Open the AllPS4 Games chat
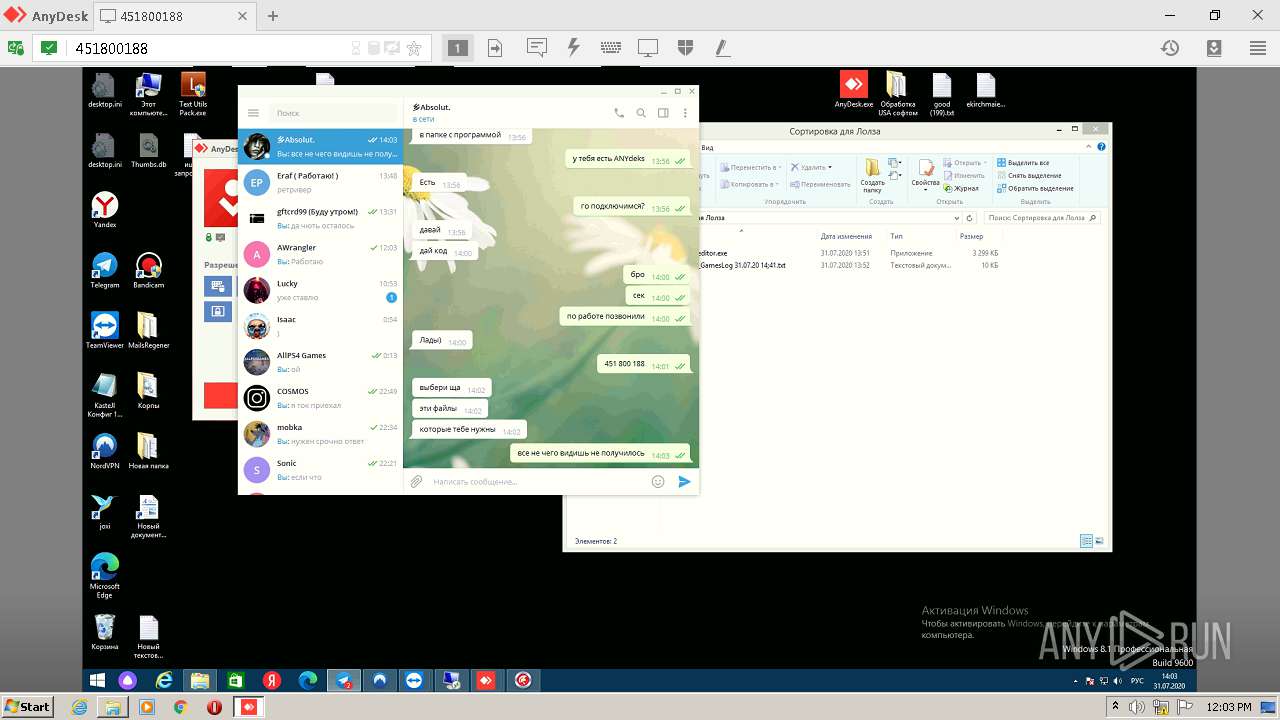The width and height of the screenshot is (1280, 720). (x=320, y=363)
